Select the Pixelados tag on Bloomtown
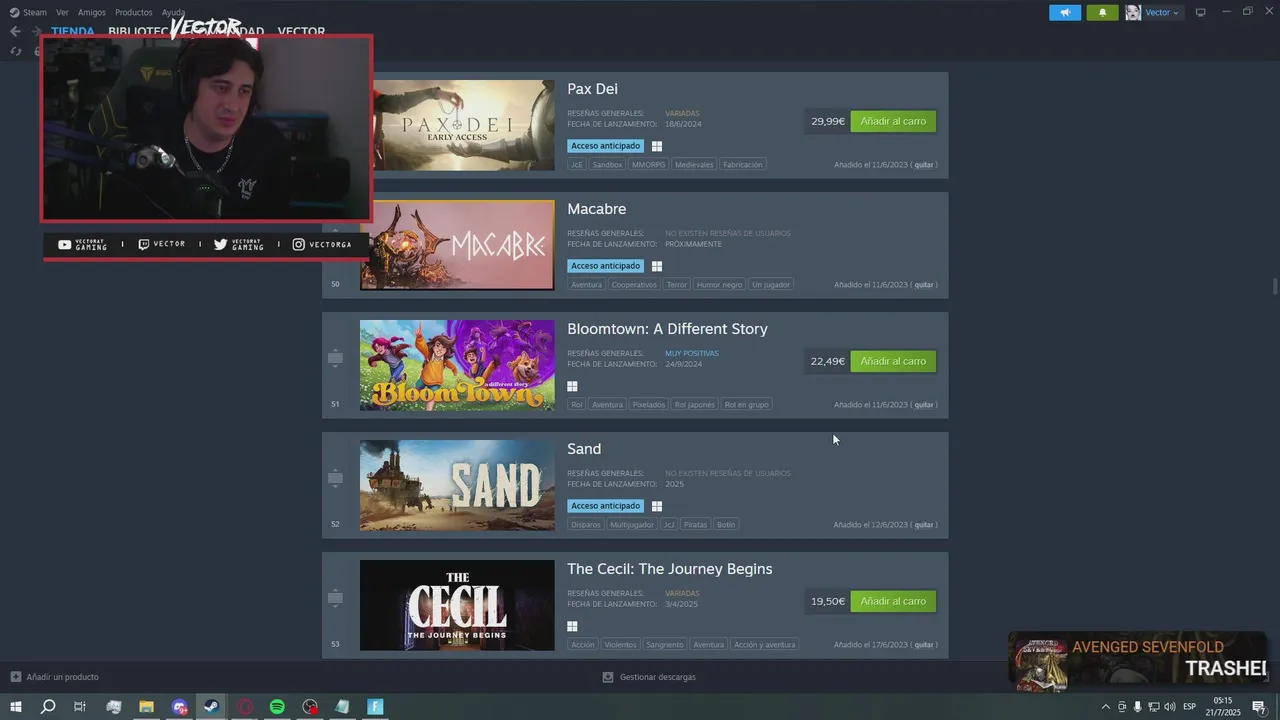The width and height of the screenshot is (1280, 720). [649, 405]
